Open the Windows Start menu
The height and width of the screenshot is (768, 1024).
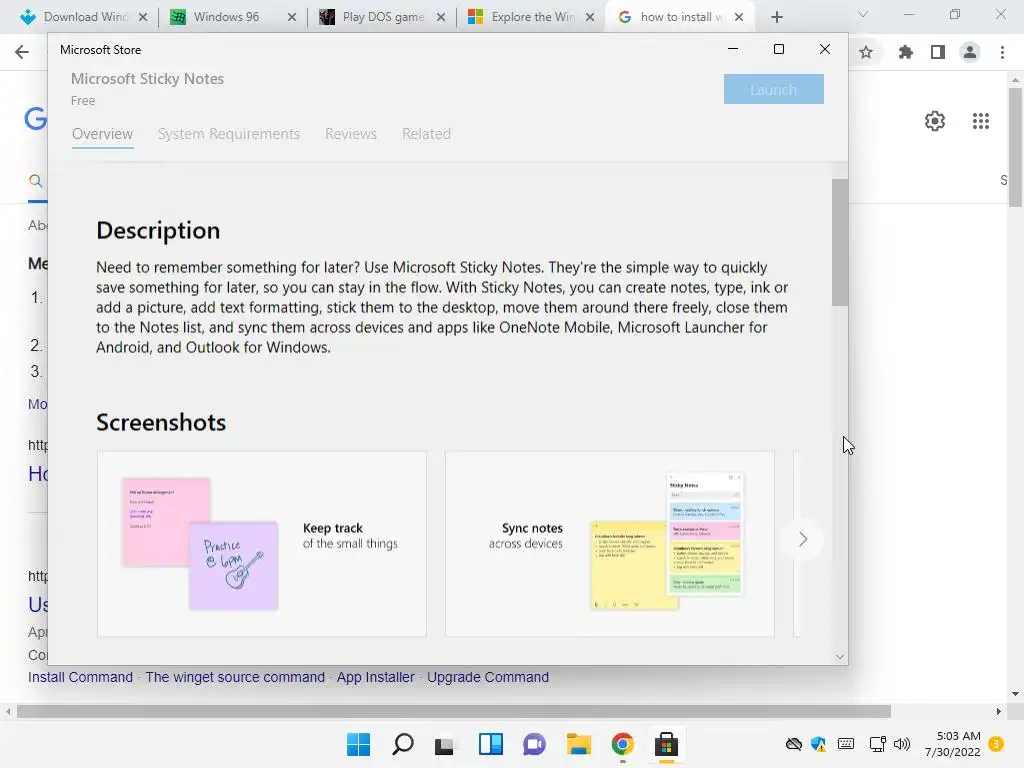[359, 744]
